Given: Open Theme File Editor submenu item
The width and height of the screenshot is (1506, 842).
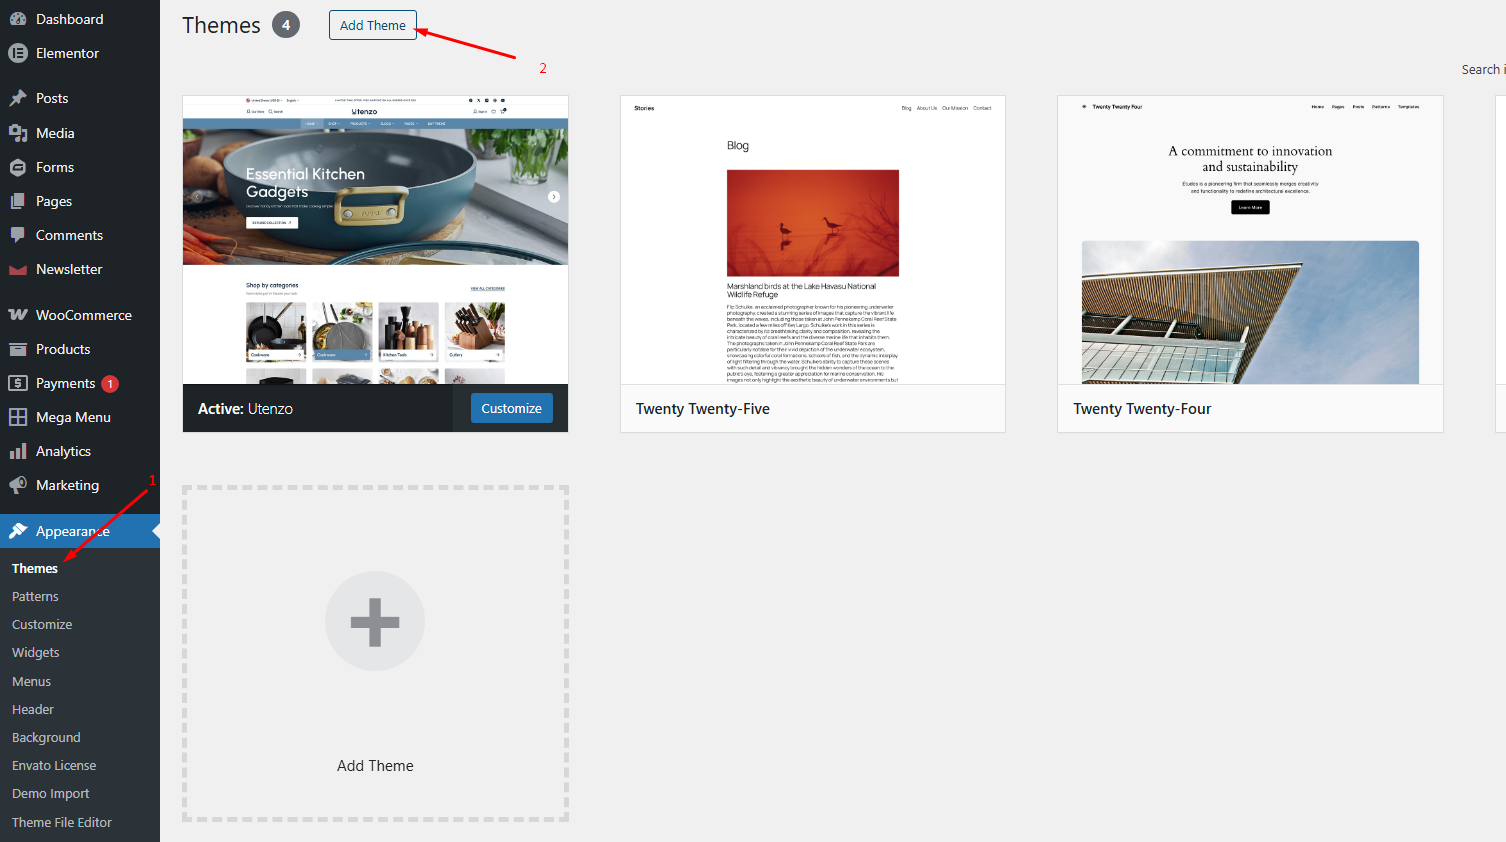Looking at the screenshot, I should click(62, 822).
